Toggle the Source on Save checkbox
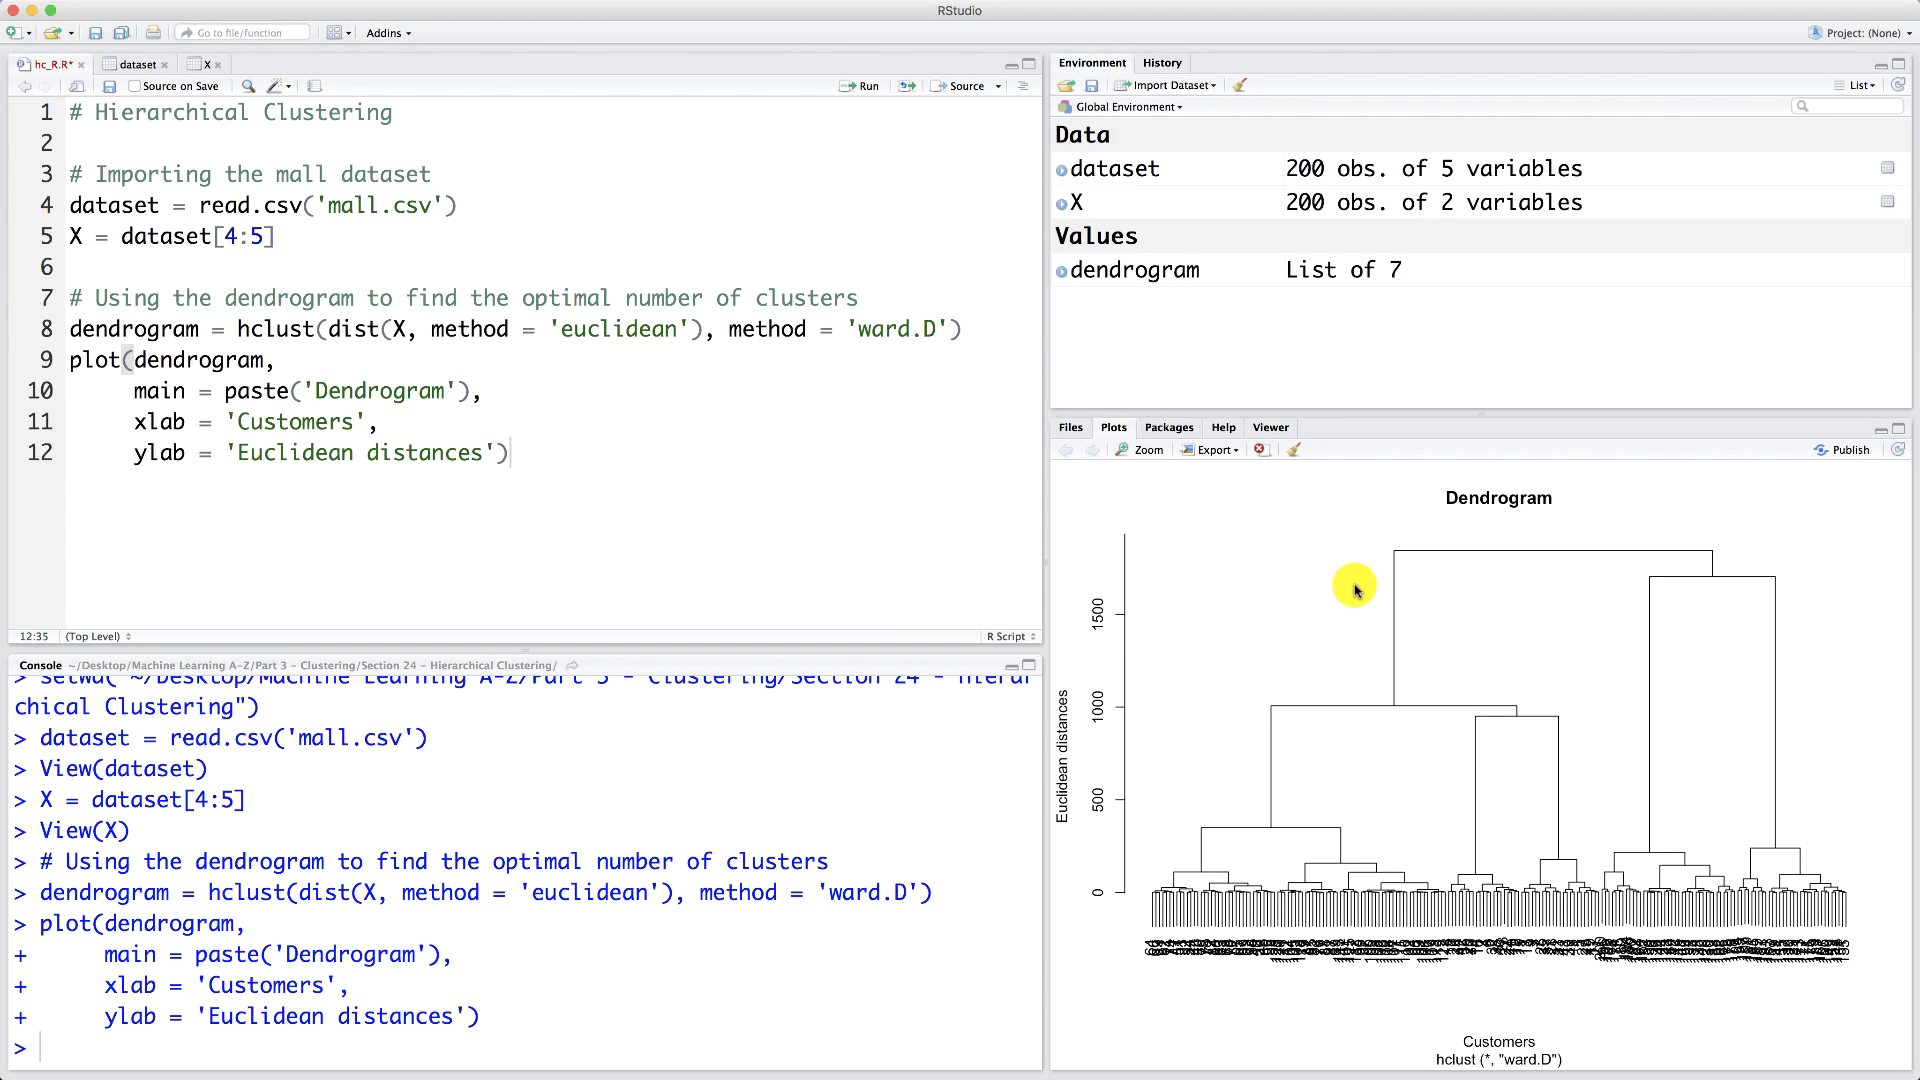This screenshot has height=1080, width=1920. coord(134,86)
